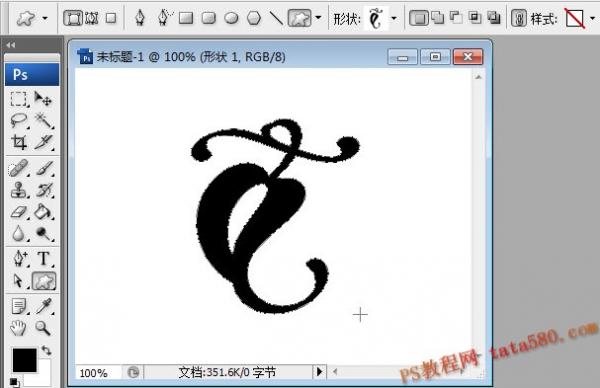Select the Healing Brush tool
Image resolution: width=600 pixels, height=388 pixels.
click(18, 168)
